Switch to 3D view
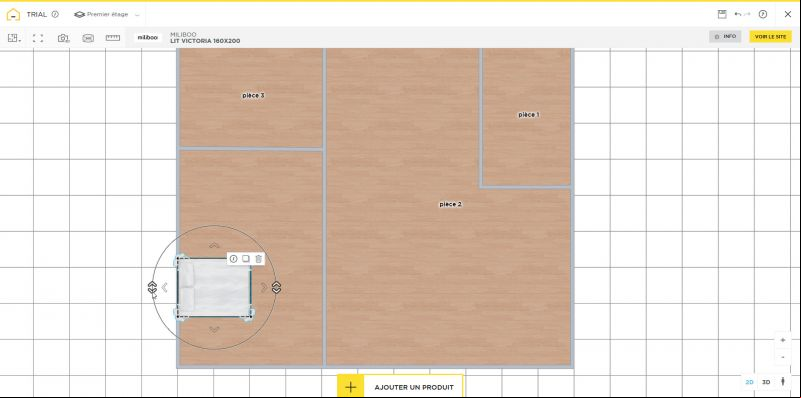 point(766,382)
